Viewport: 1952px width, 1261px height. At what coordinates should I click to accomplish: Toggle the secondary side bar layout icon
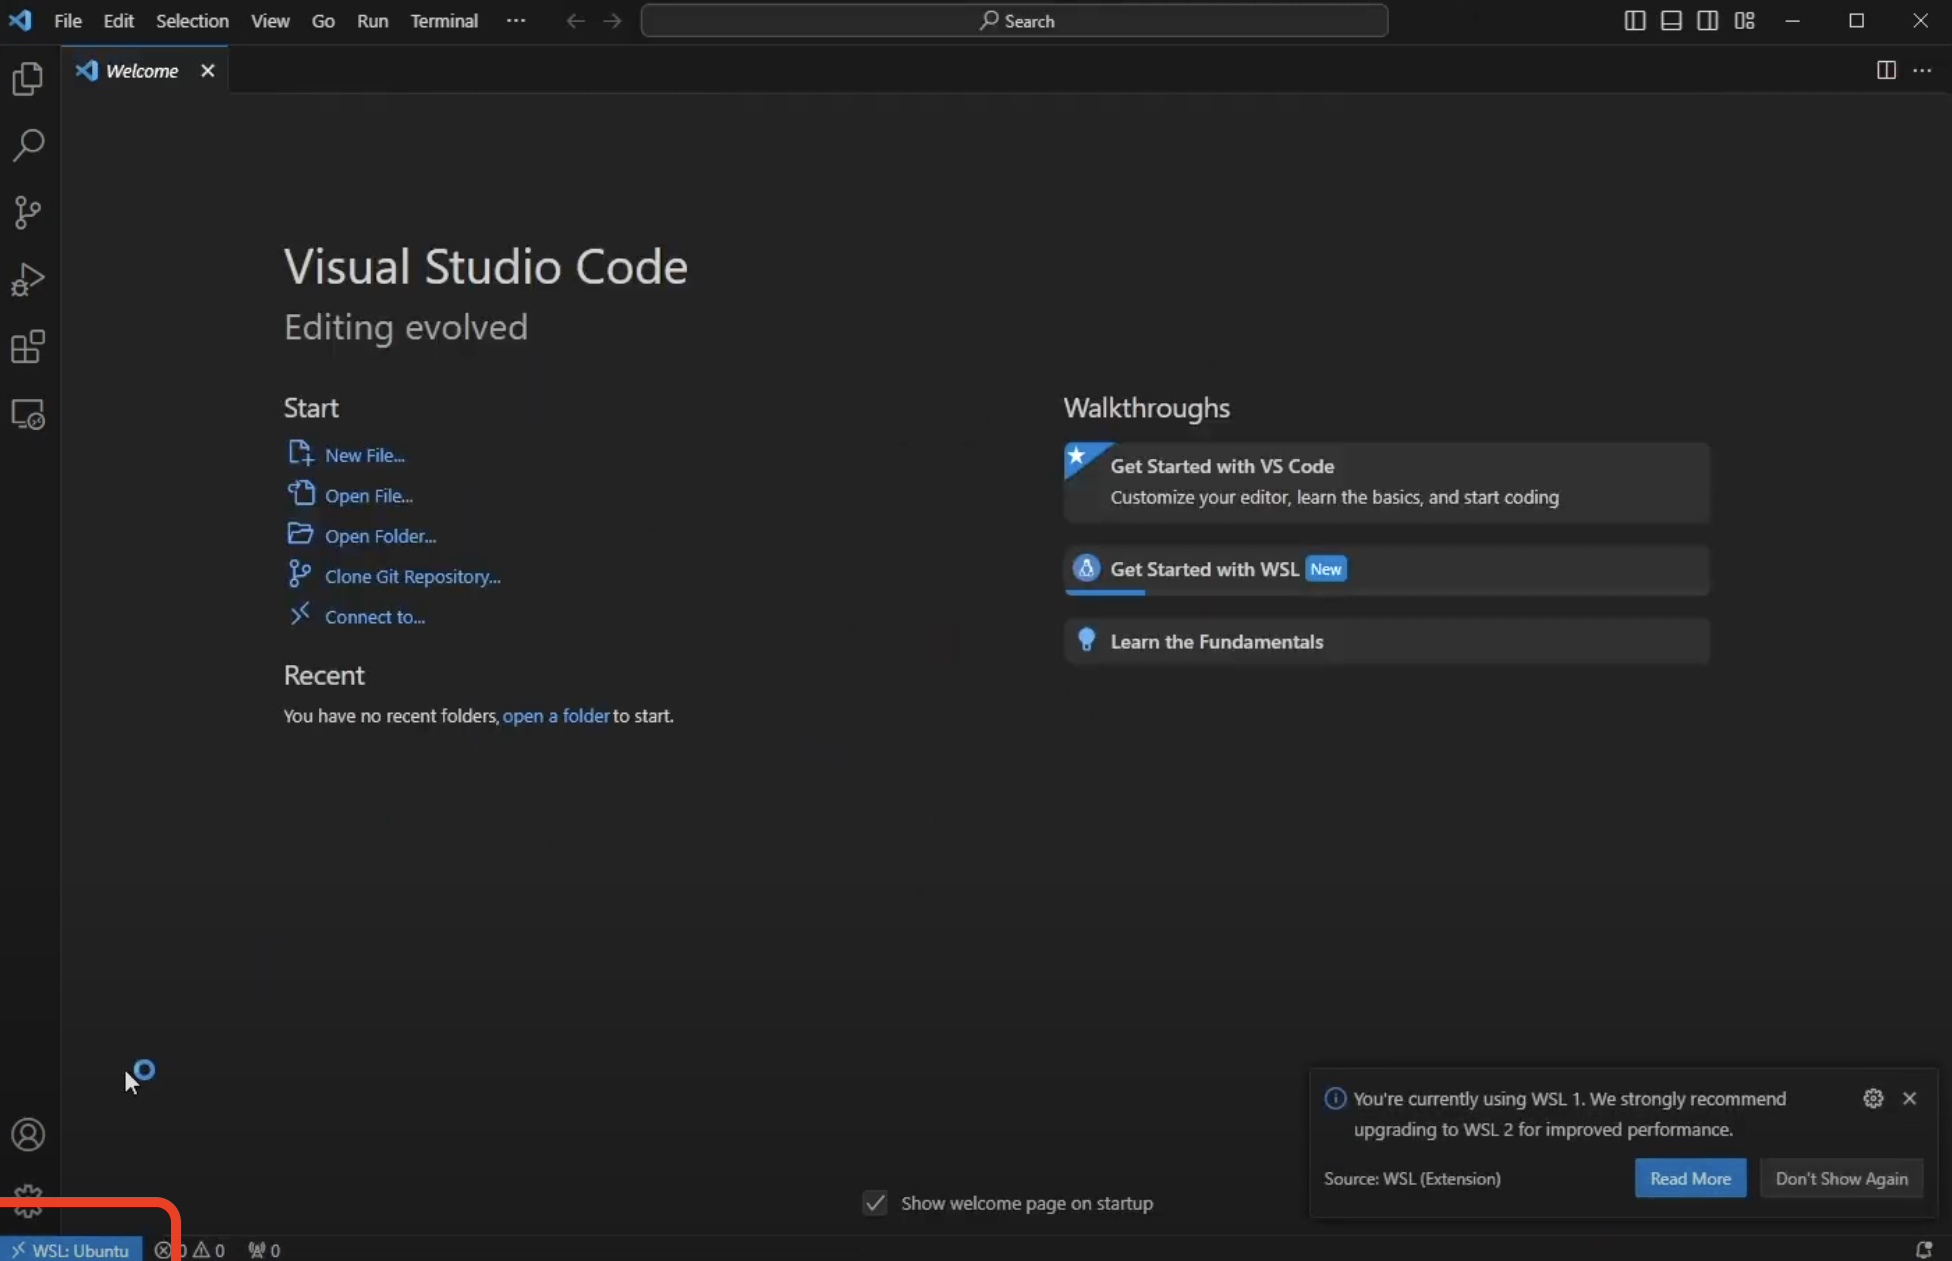click(1708, 21)
